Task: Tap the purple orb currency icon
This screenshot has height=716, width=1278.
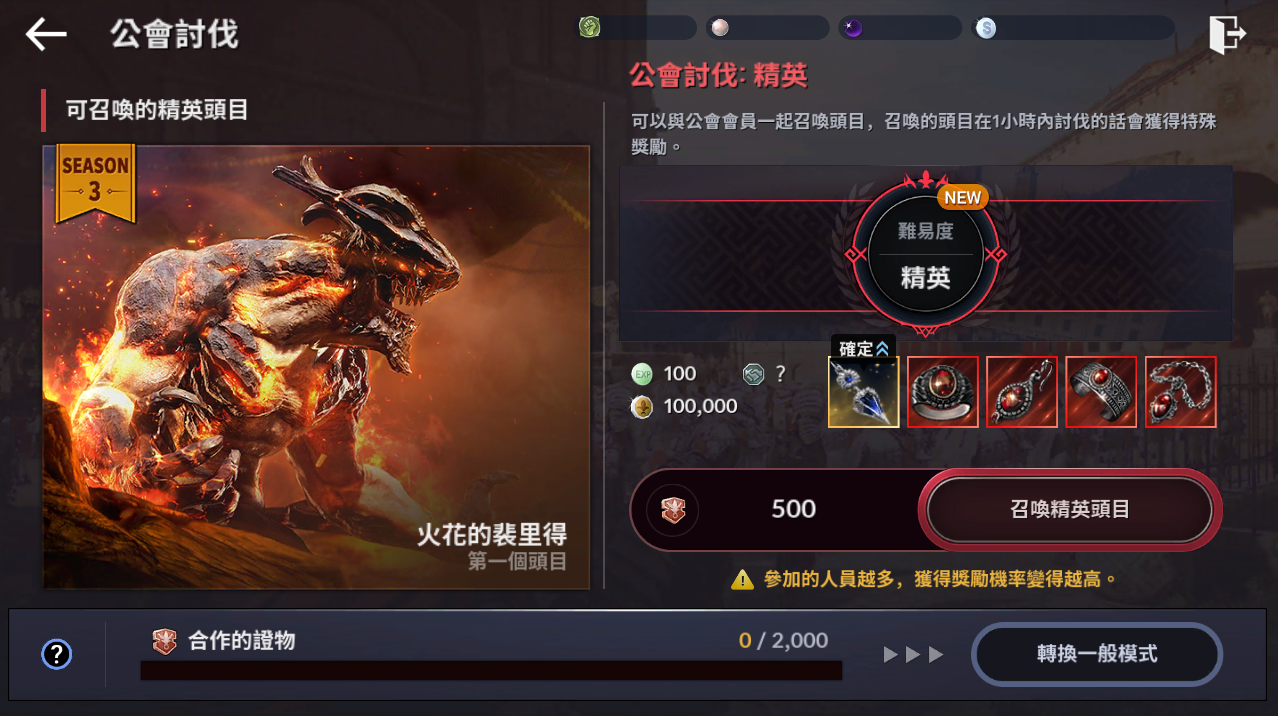Action: pos(853,28)
